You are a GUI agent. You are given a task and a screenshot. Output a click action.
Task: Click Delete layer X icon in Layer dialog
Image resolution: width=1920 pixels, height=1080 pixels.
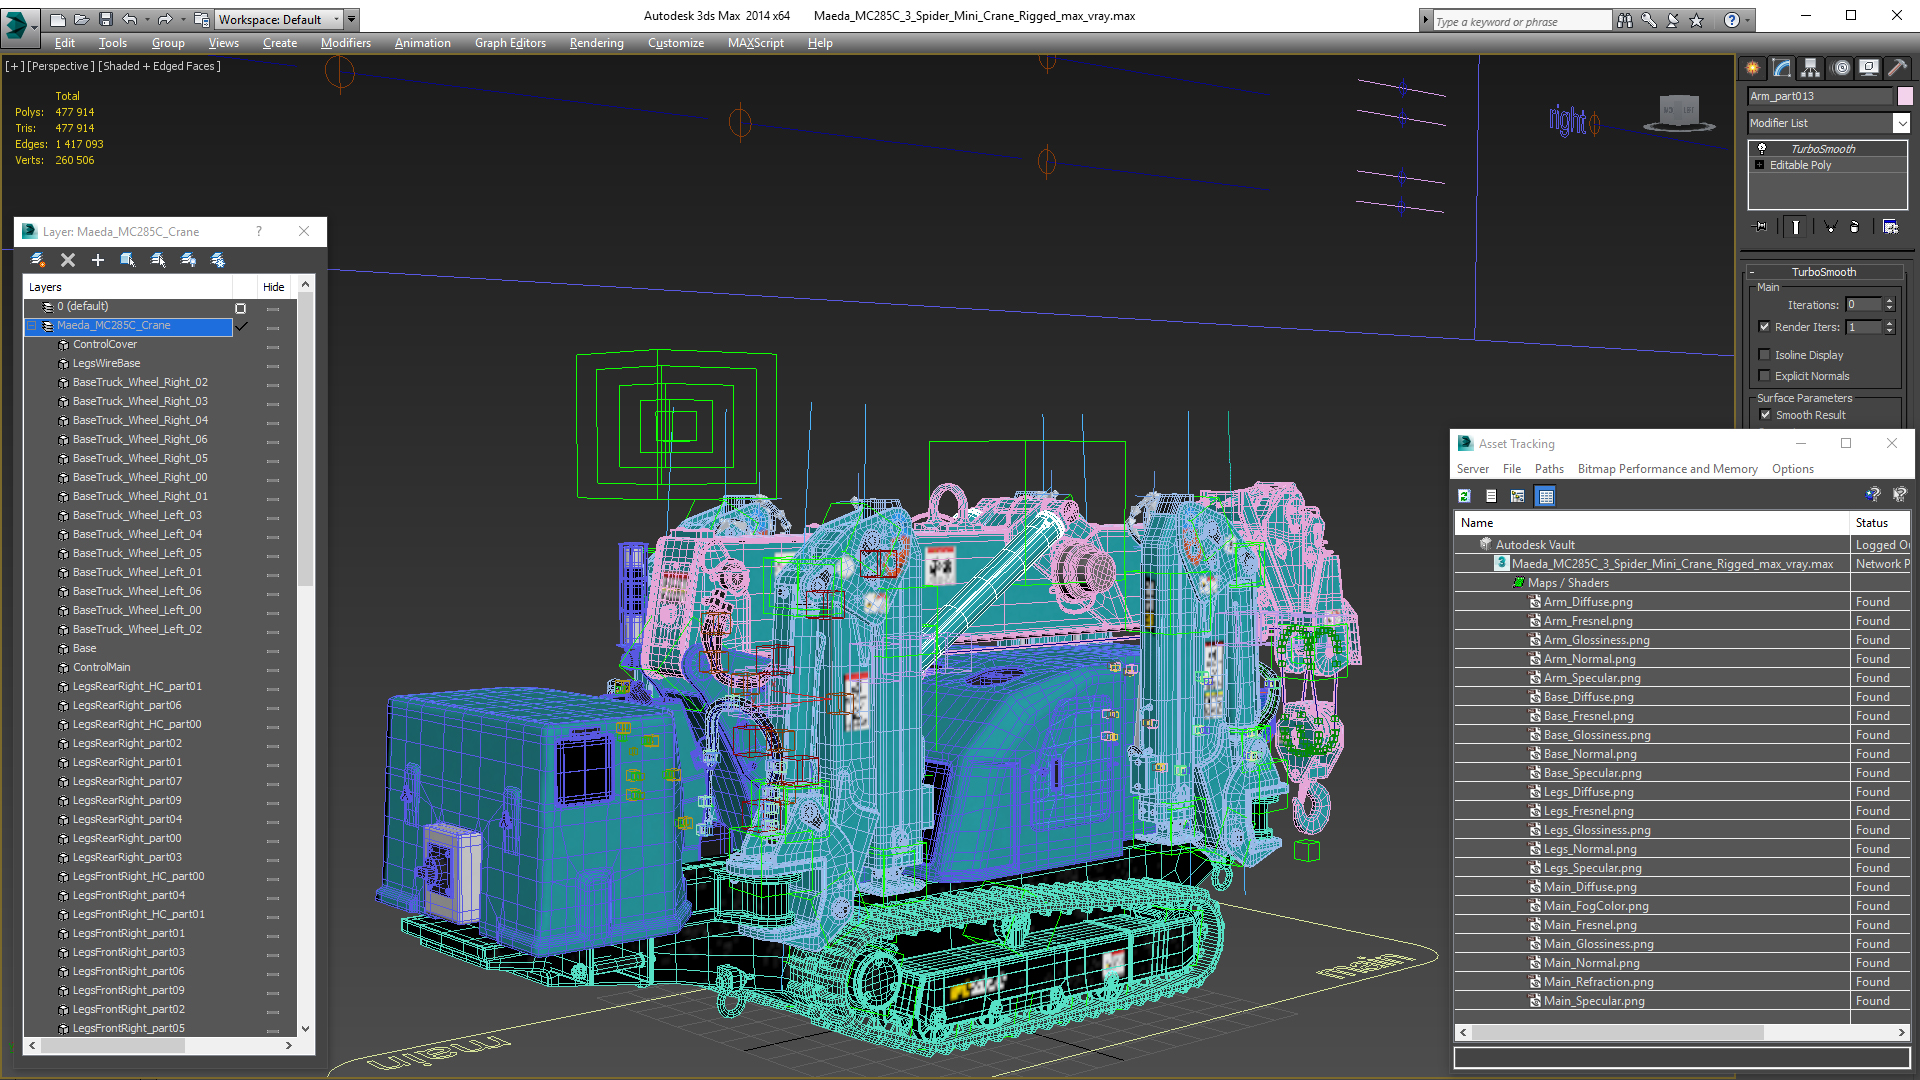pos(68,260)
